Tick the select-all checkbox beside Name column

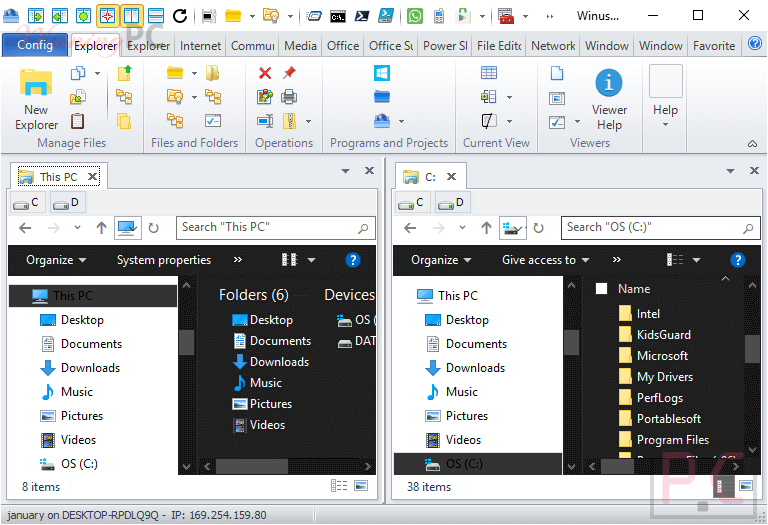click(601, 288)
